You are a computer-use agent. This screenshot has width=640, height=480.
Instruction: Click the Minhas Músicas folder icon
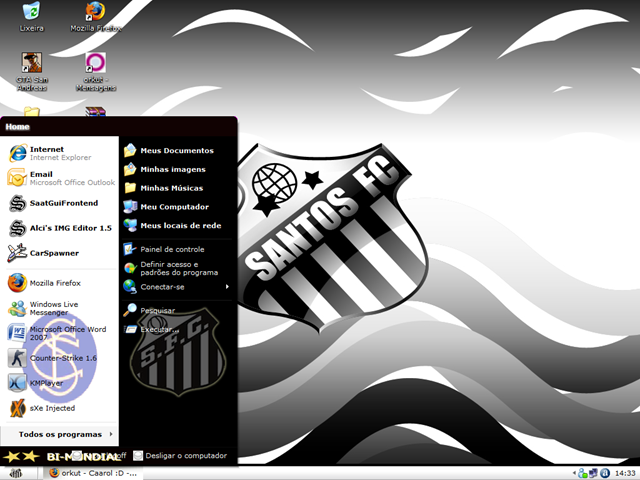point(130,188)
